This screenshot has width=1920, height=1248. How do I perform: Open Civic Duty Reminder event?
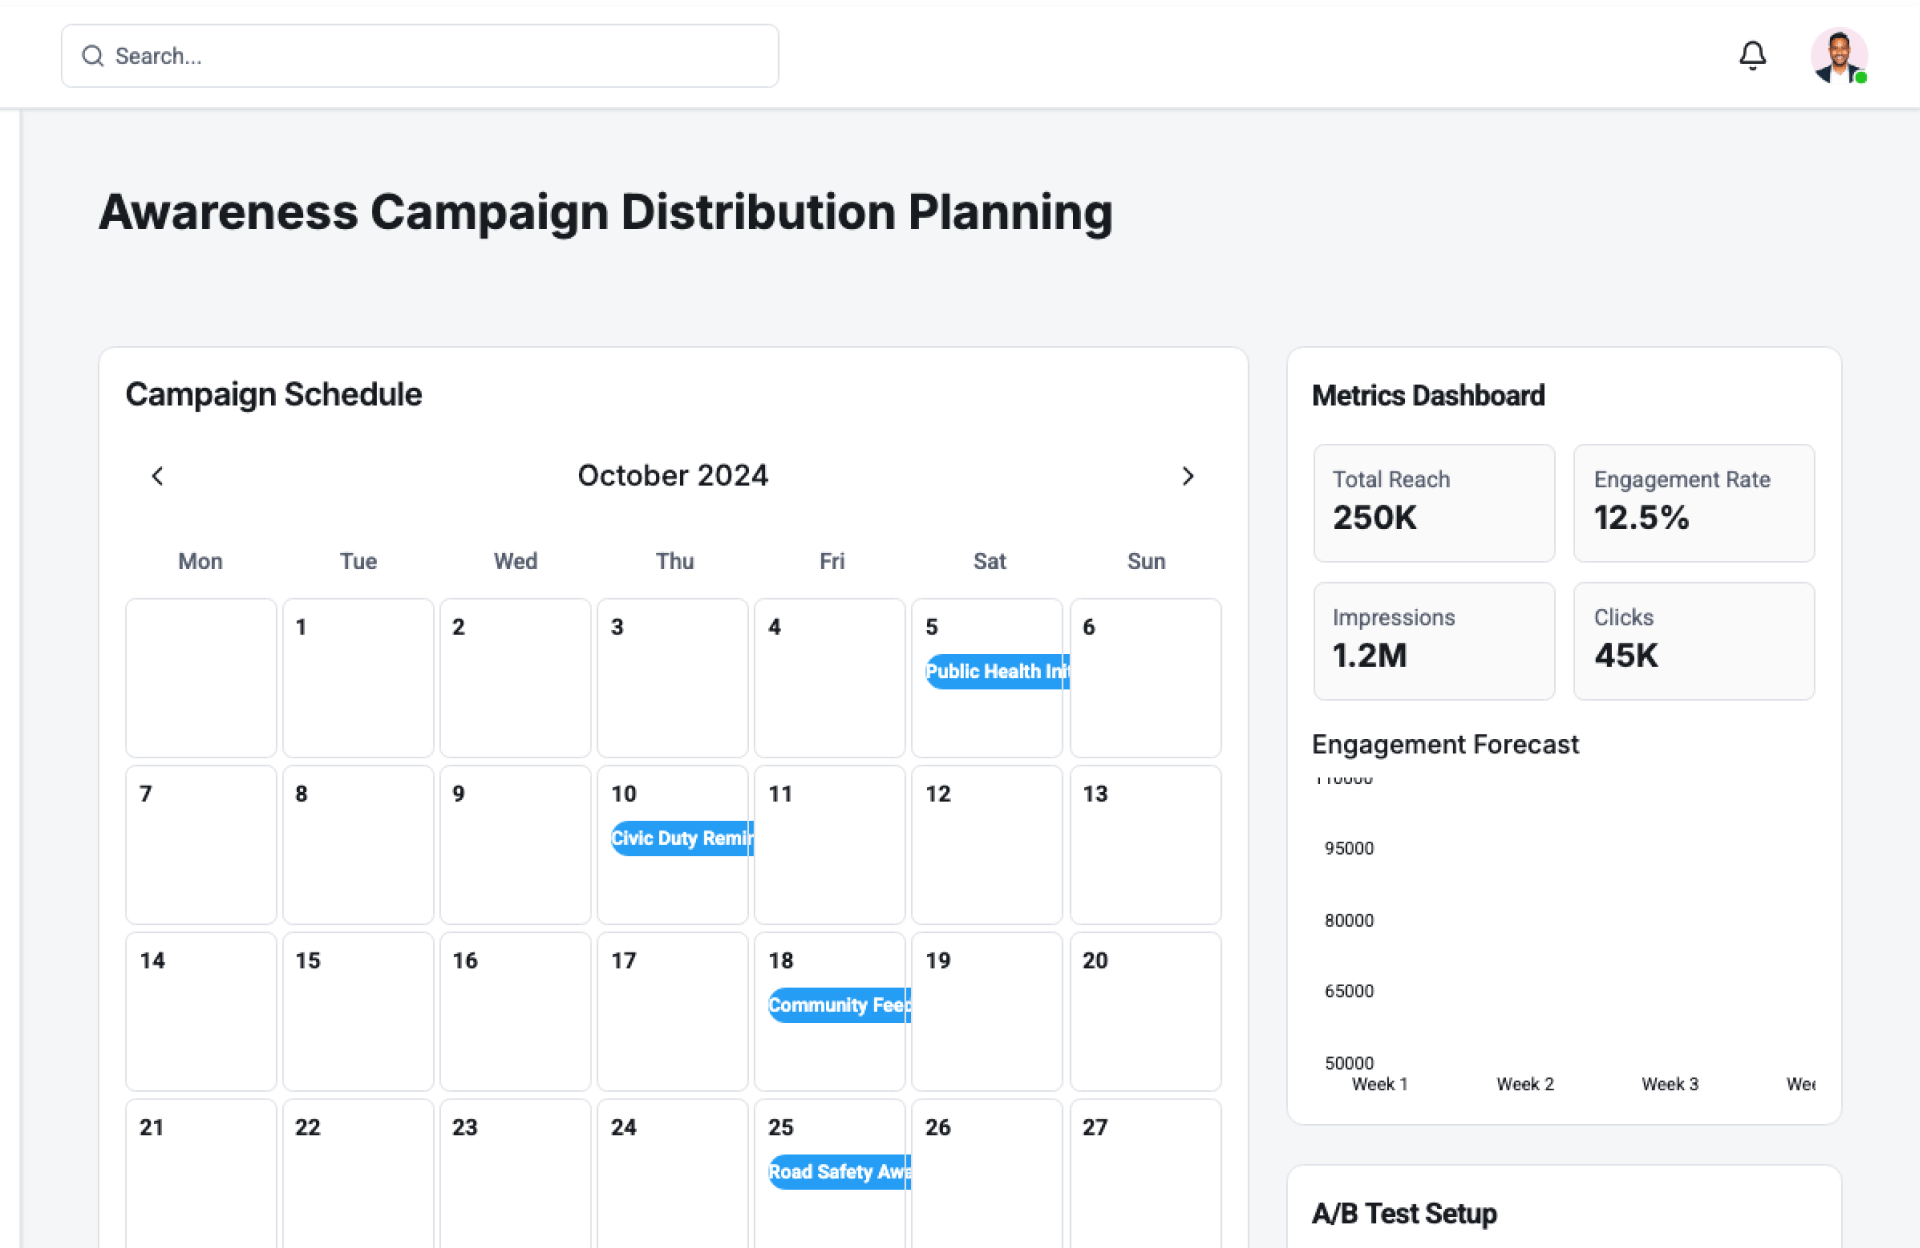(x=682, y=838)
